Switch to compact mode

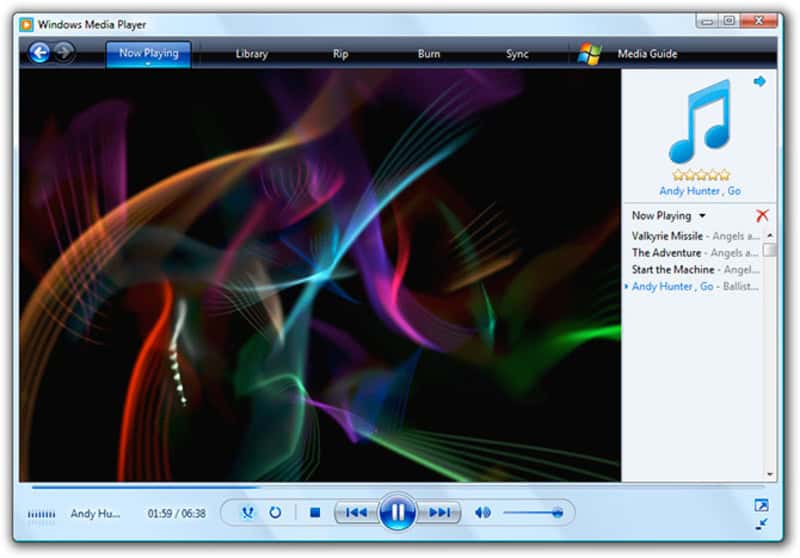click(x=761, y=523)
